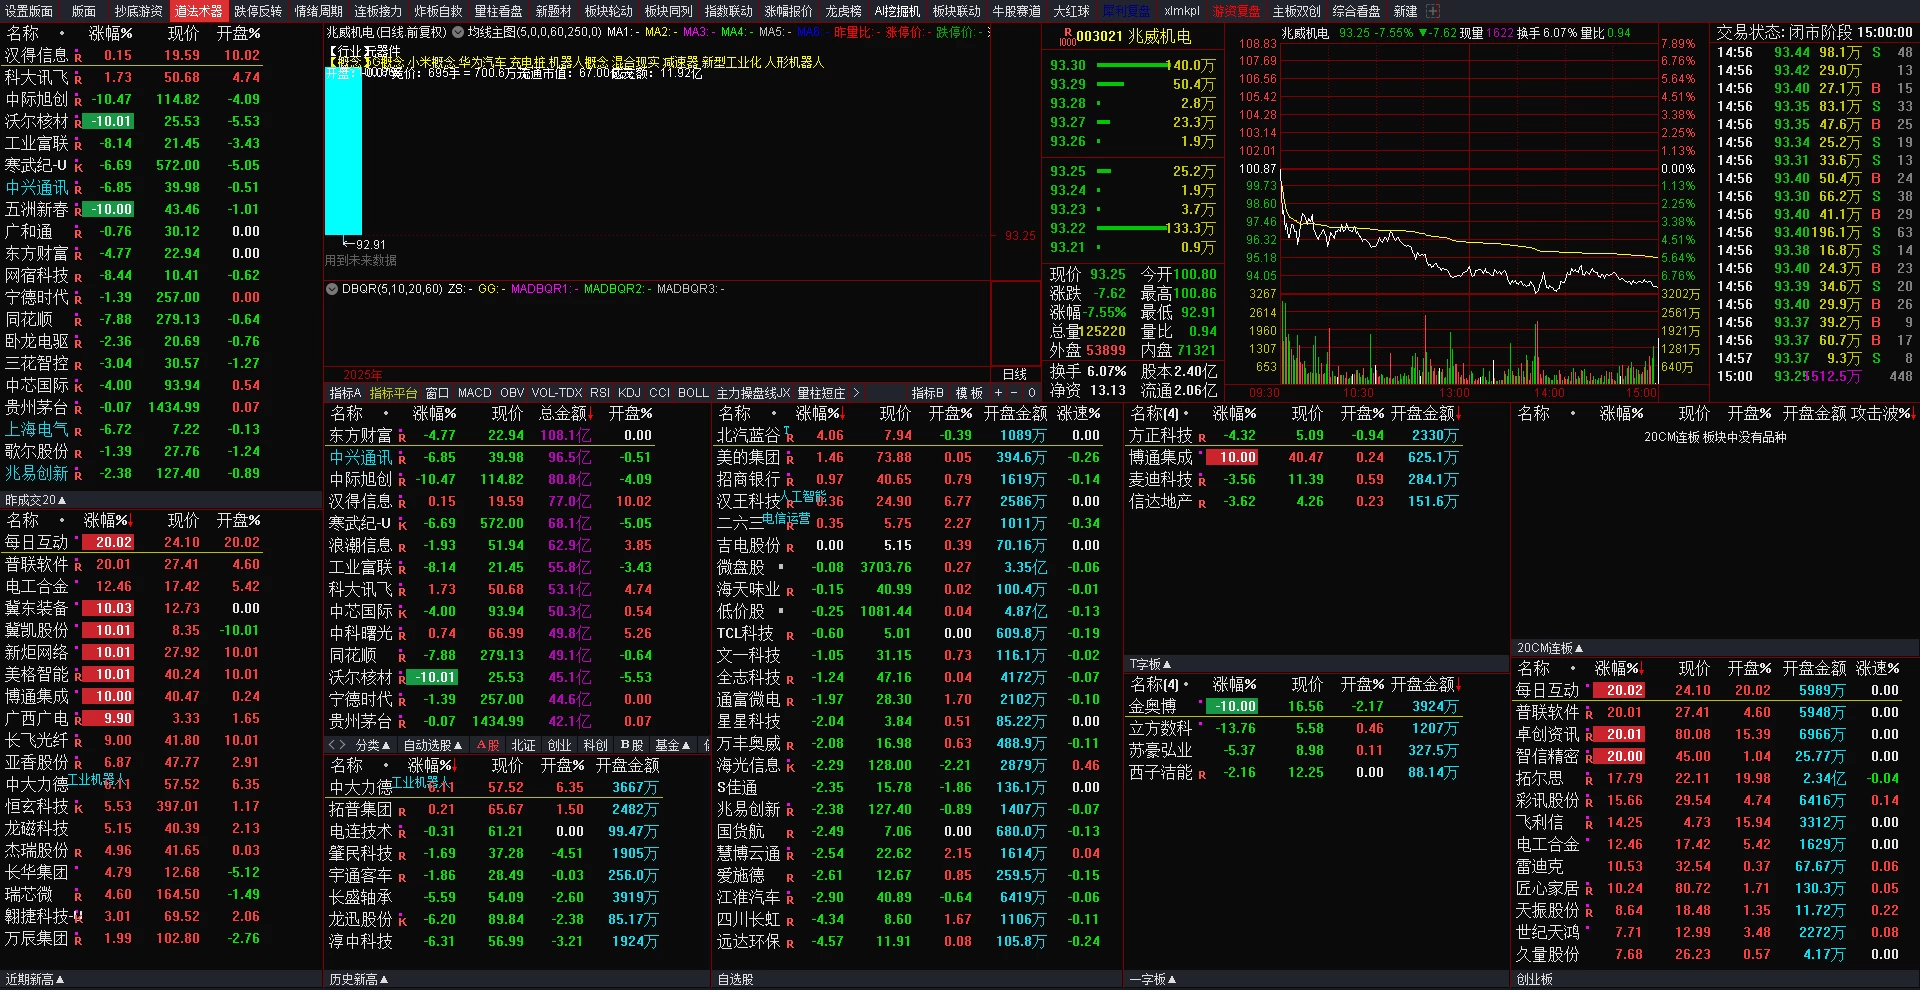Screen dimensions: 1920x990
Task: Click the round collapse icon beside DBQR(5,10,20,60)
Action: click(333, 289)
